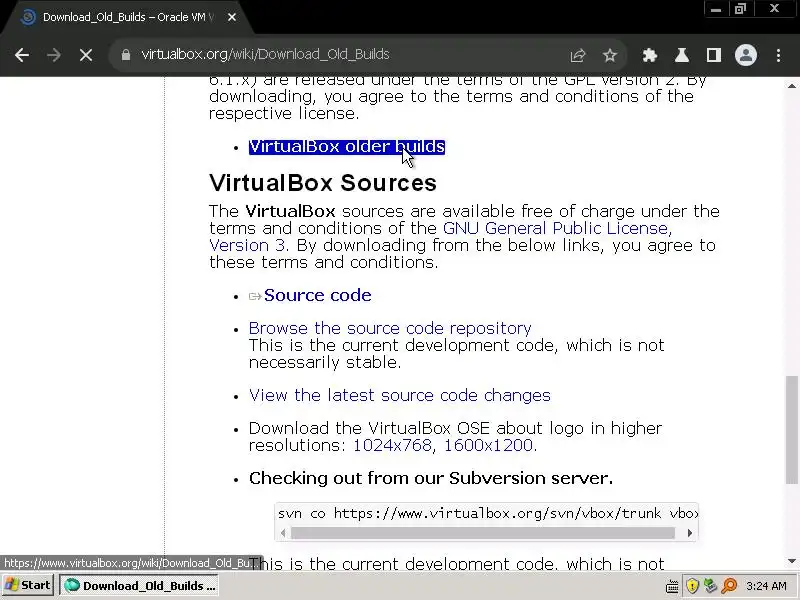Share this page from address bar
Screen dimensions: 800x600
(x=578, y=55)
